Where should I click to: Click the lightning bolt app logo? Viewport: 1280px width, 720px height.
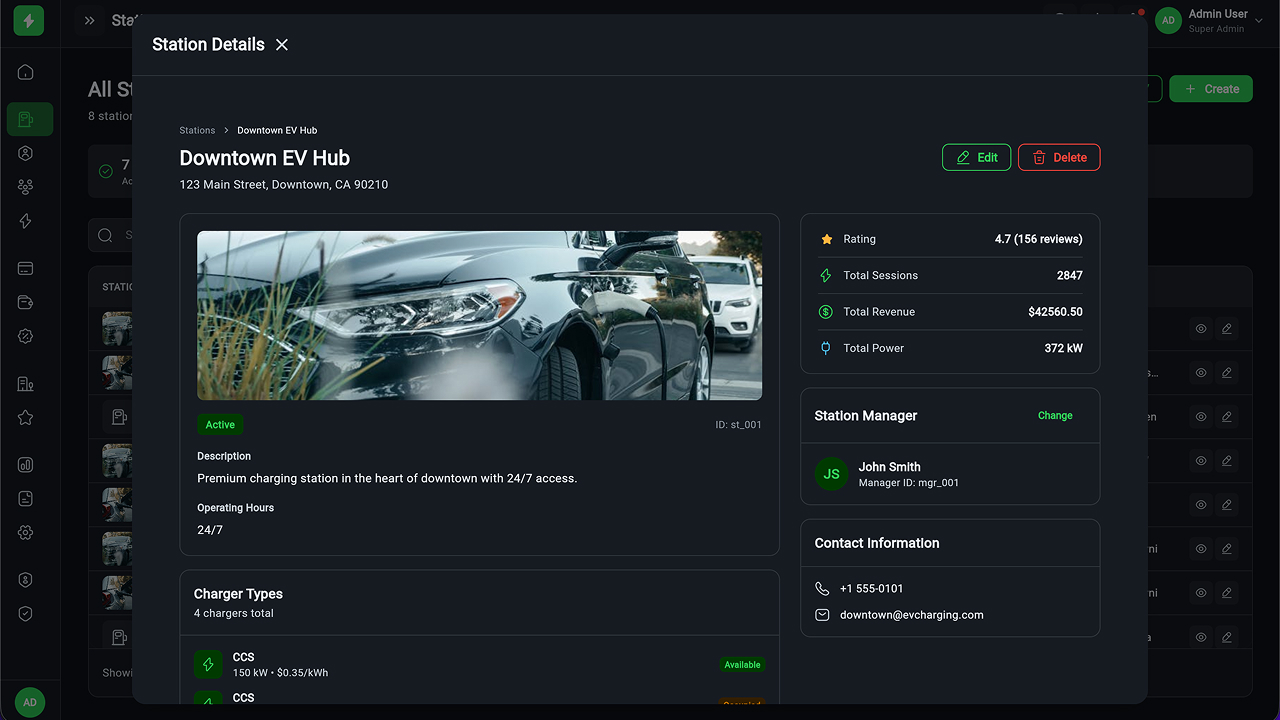point(29,20)
